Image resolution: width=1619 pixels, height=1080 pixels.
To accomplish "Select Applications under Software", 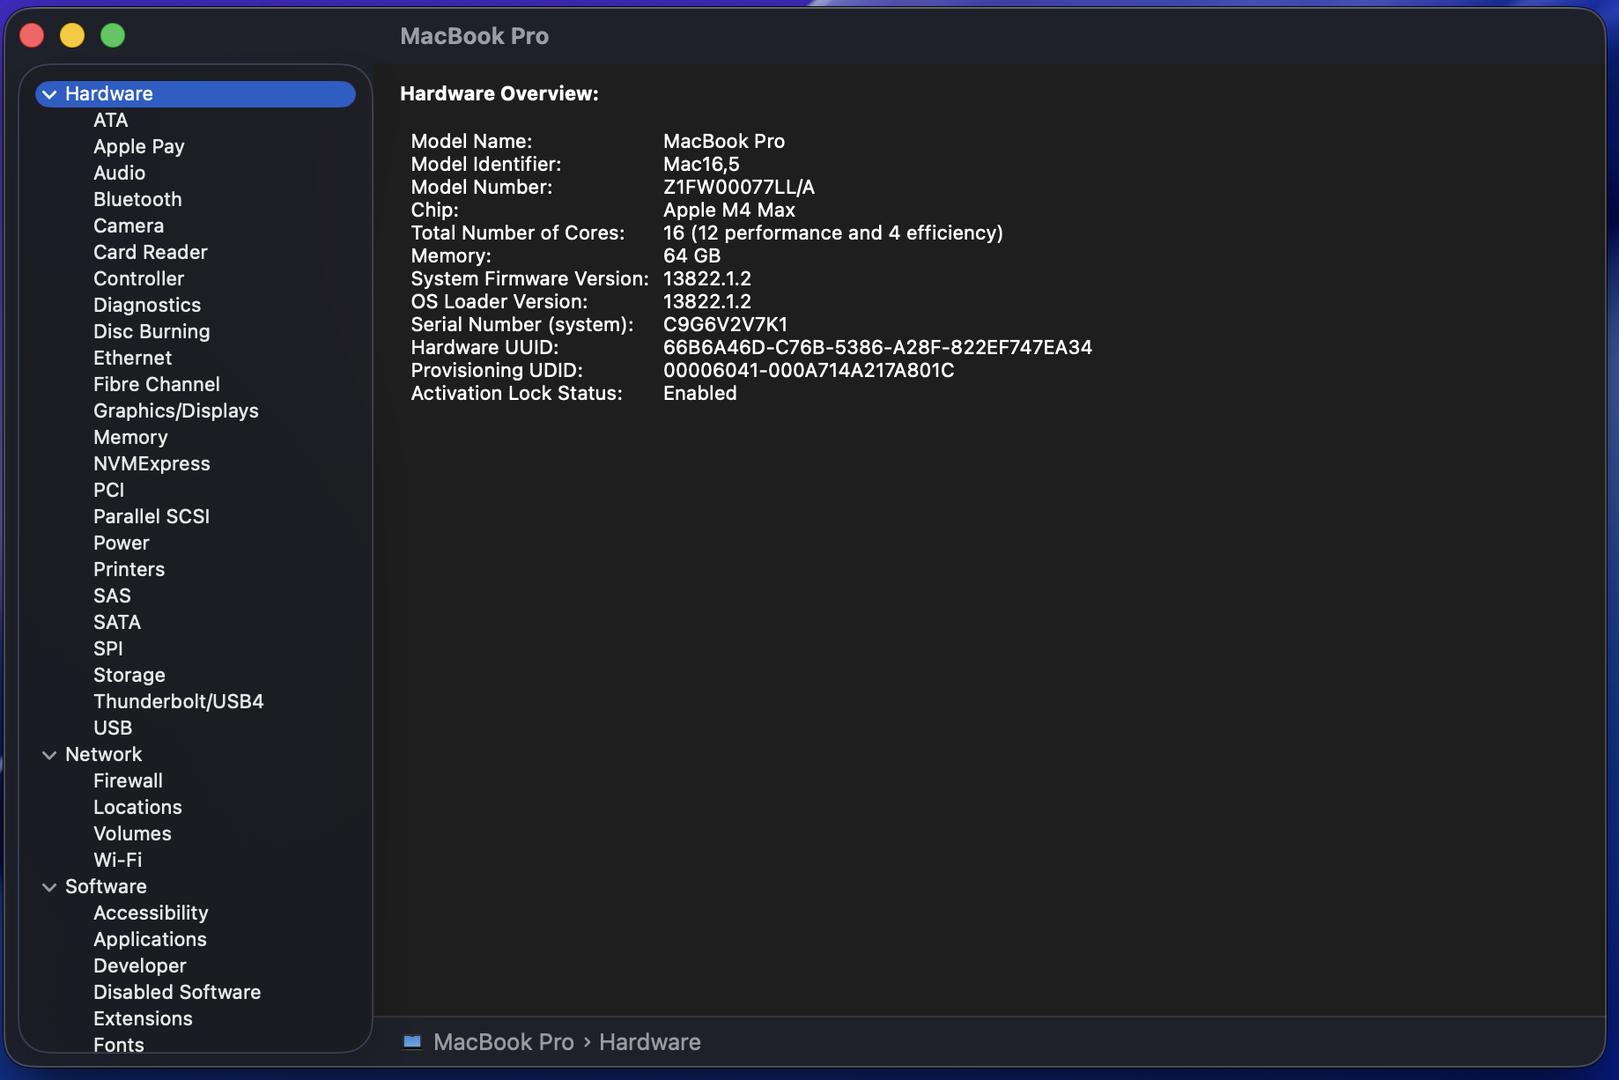I will pos(149,940).
